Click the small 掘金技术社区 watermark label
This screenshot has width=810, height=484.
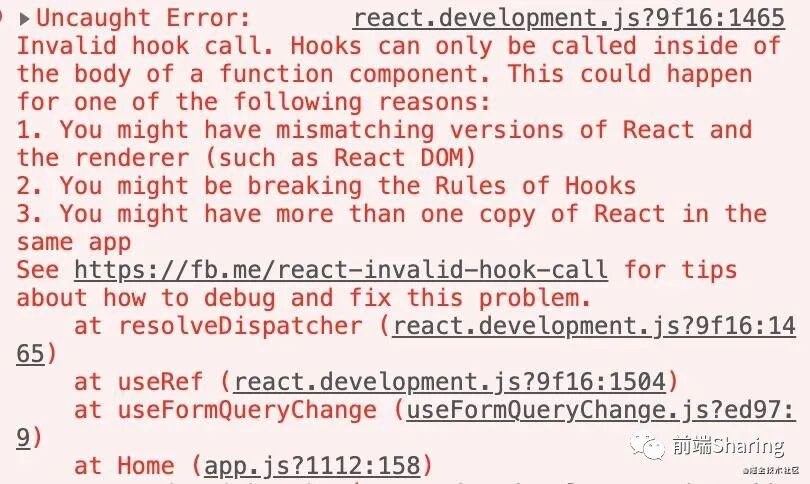772,470
